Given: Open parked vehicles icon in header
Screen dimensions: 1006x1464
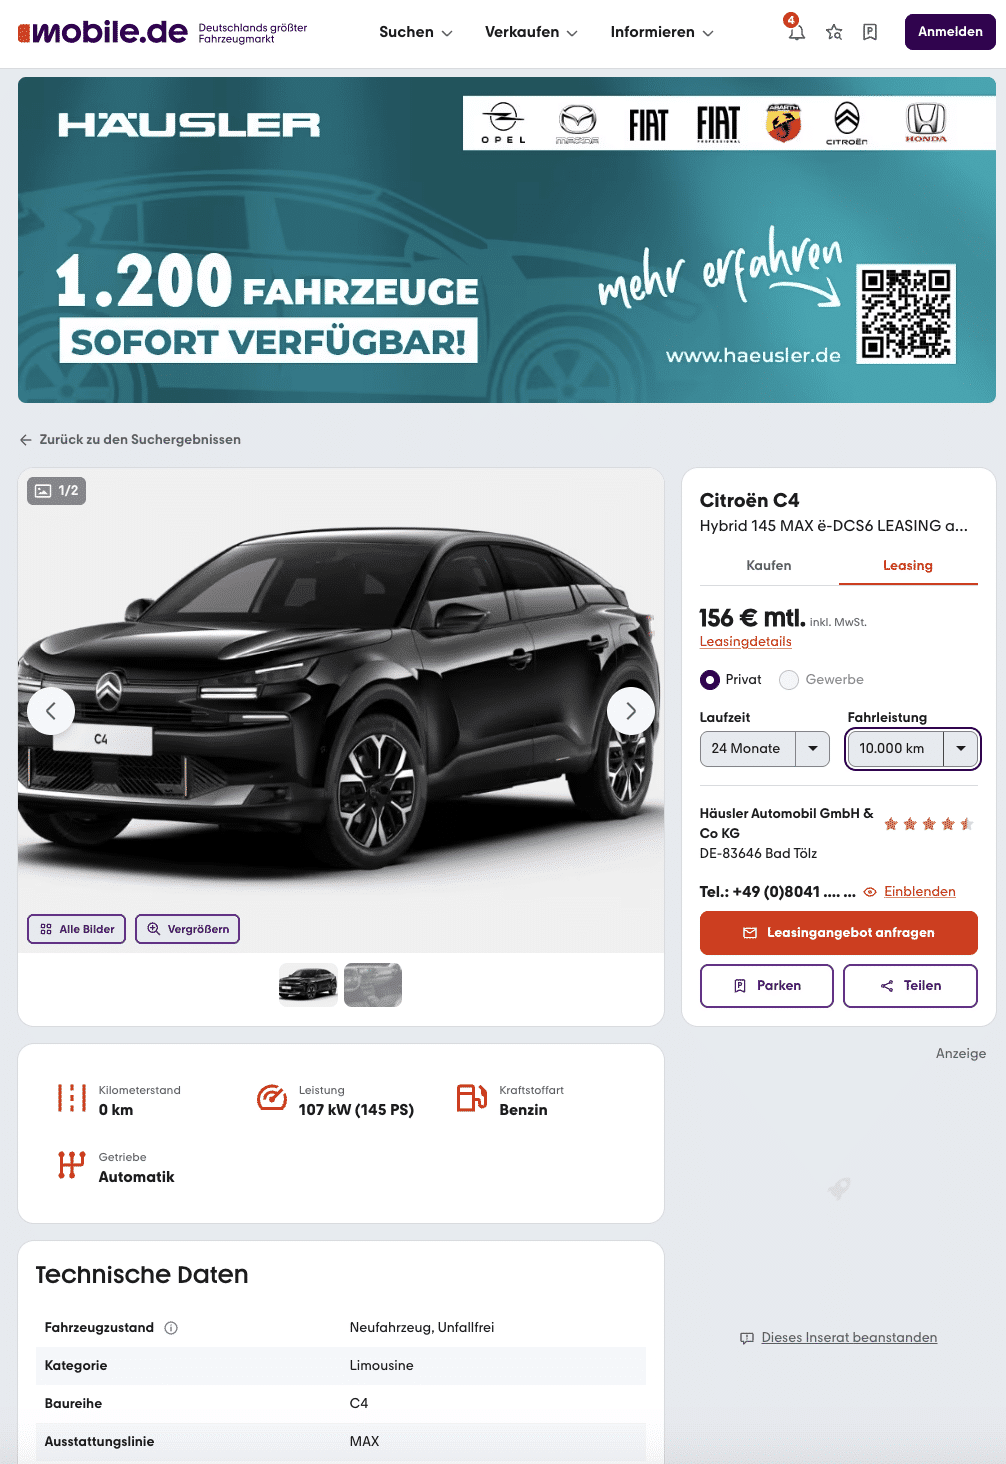Looking at the screenshot, I should point(870,32).
